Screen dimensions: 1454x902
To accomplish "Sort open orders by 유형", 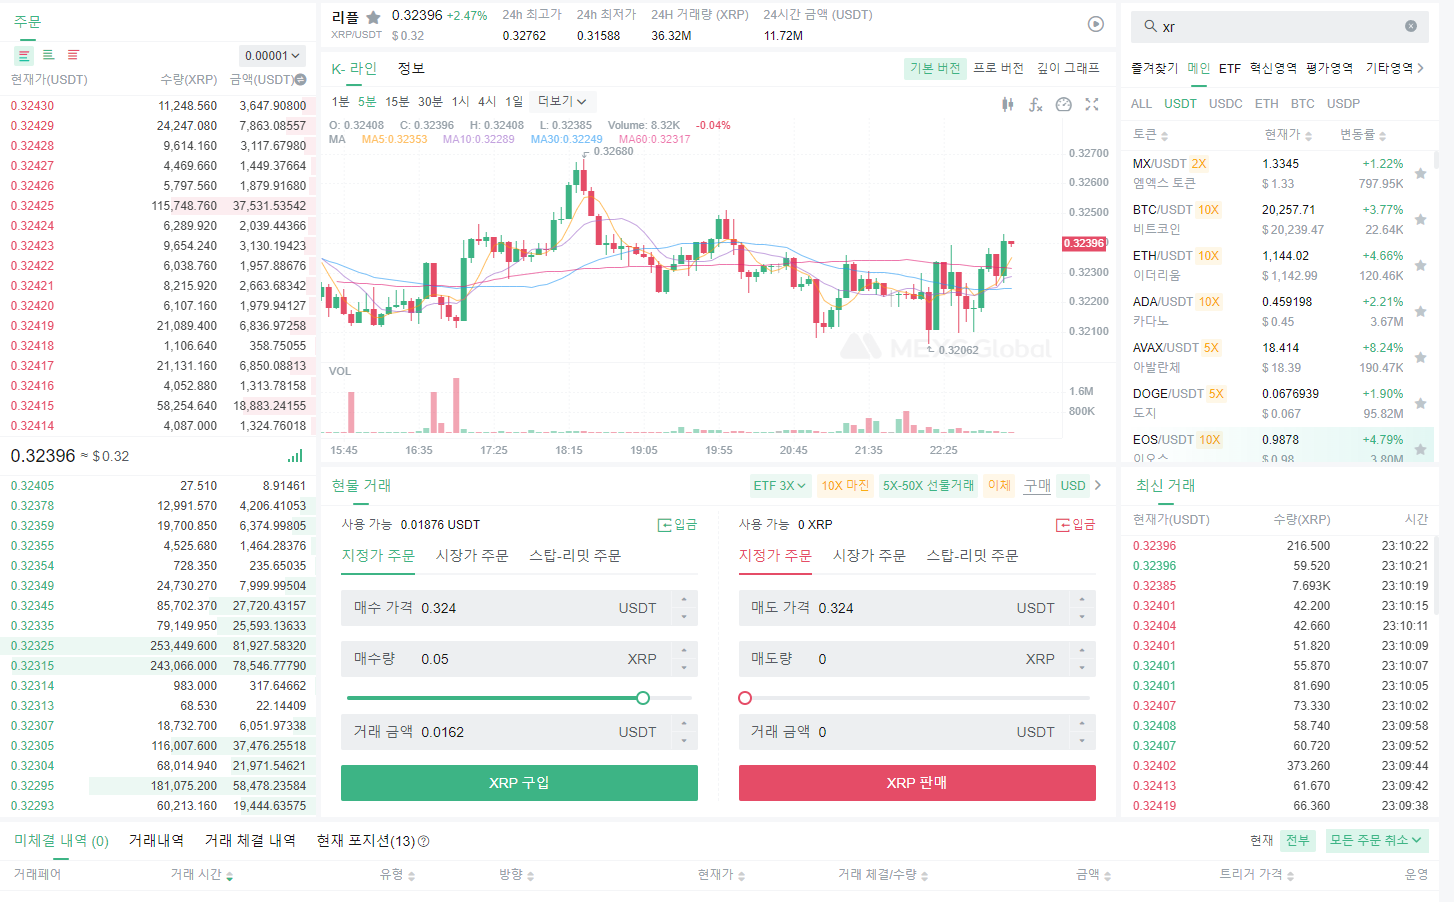I will pyautogui.click(x=398, y=875).
